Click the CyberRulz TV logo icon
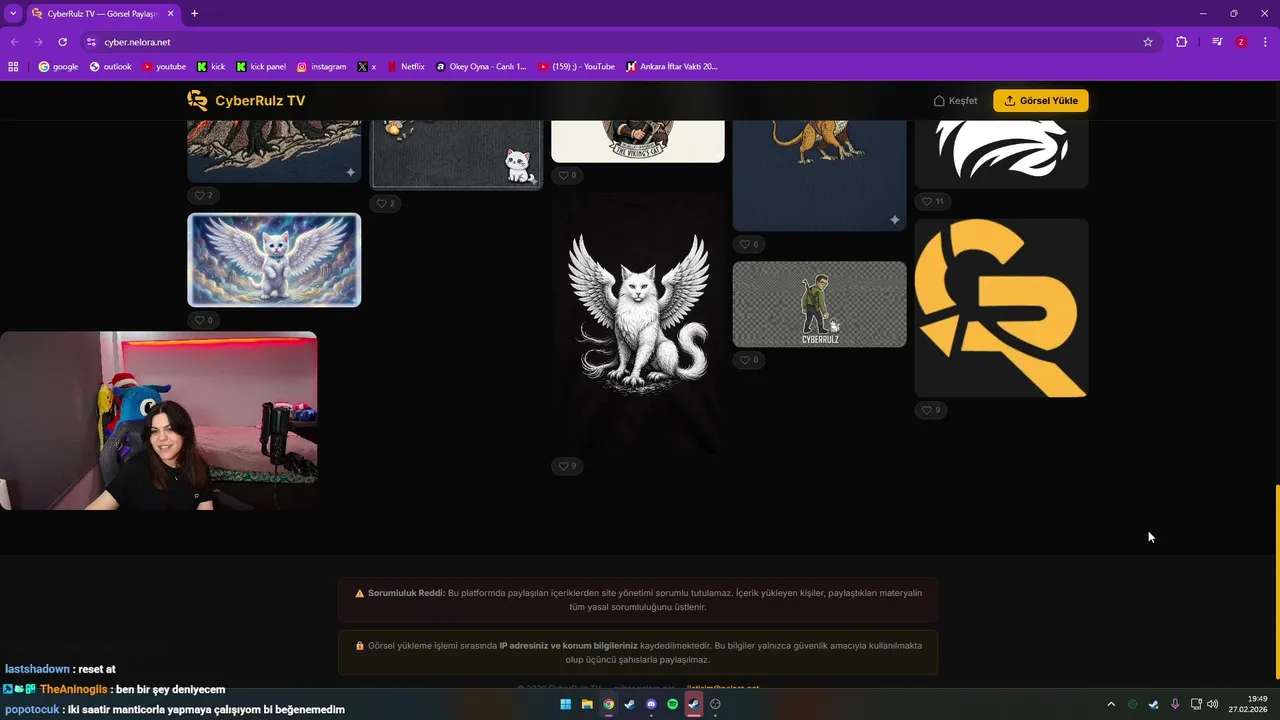Image resolution: width=1280 pixels, height=720 pixels. click(x=197, y=100)
